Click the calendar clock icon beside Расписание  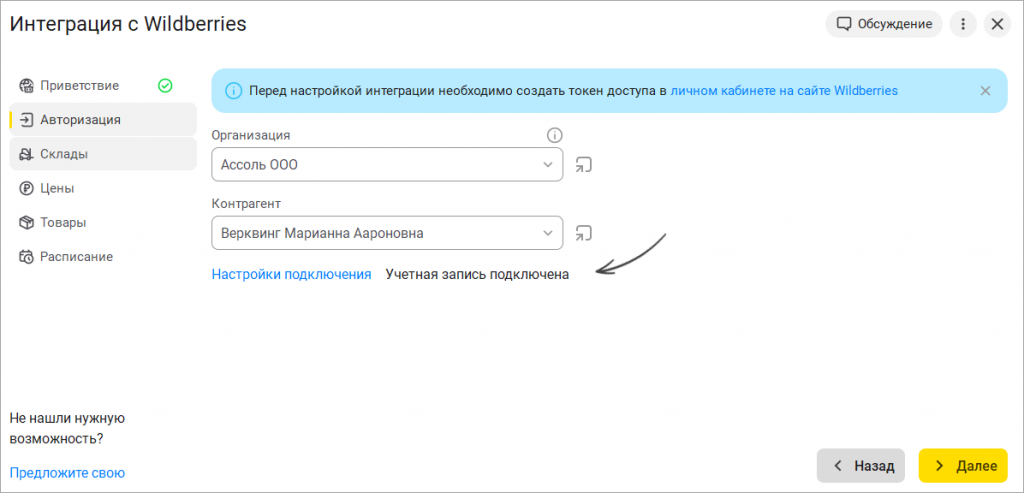tap(26, 257)
